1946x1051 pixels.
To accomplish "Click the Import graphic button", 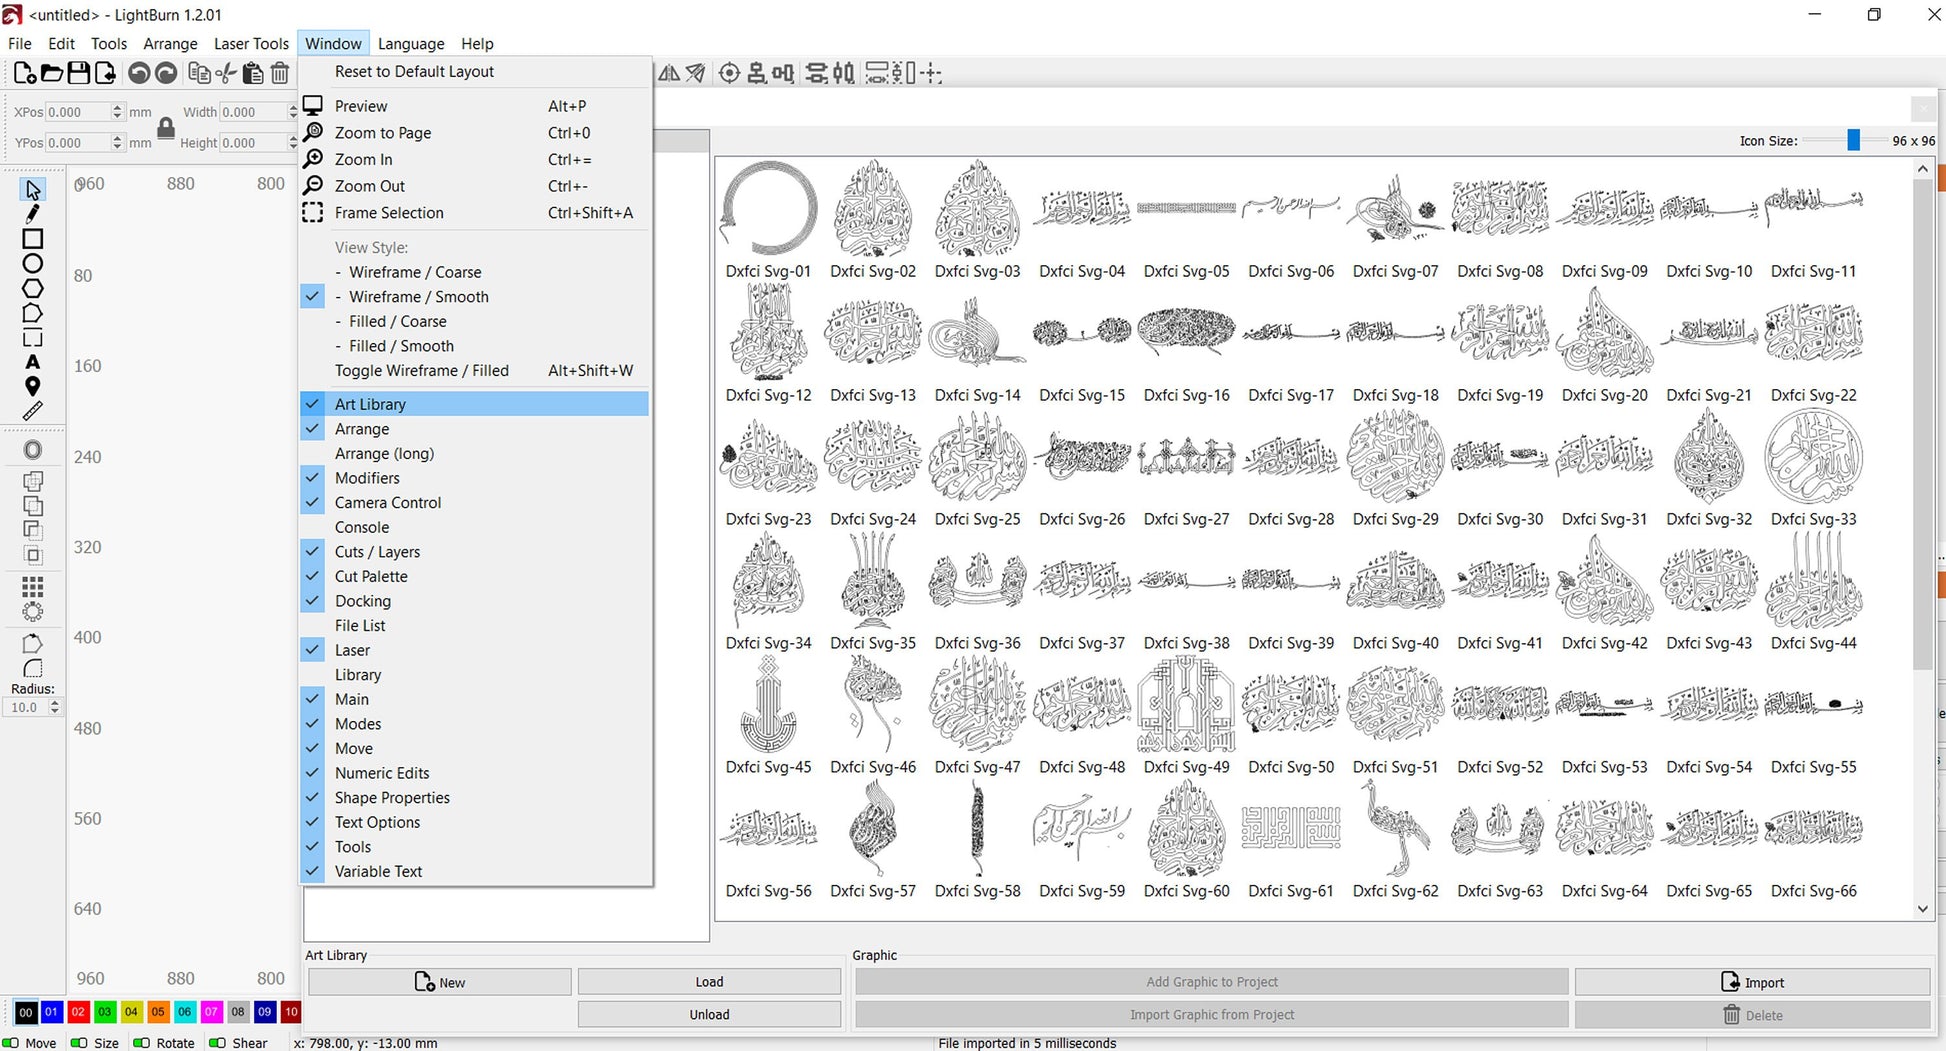I will click(1752, 982).
